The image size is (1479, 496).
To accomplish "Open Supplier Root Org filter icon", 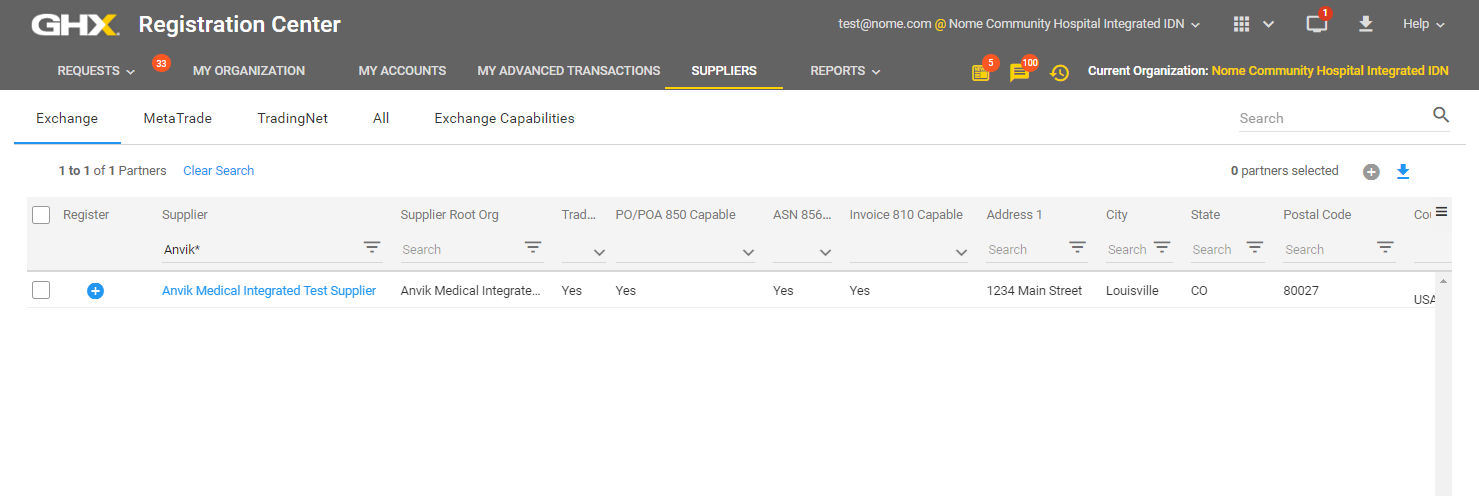I will click(533, 247).
